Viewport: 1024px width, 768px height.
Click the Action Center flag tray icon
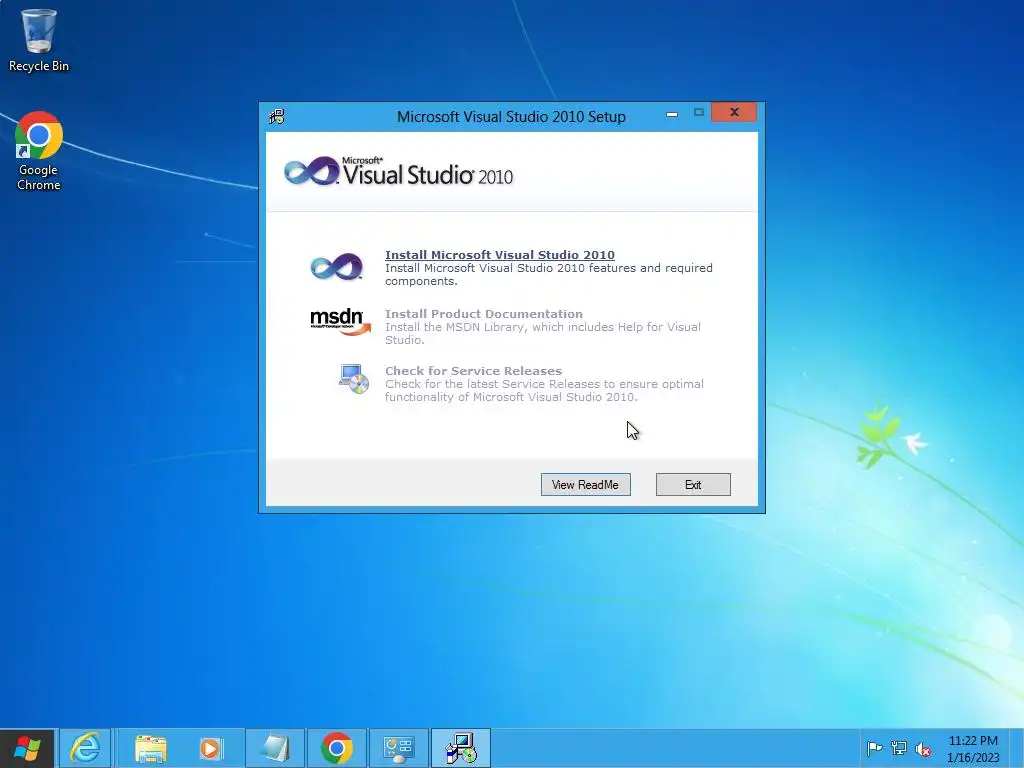[874, 748]
